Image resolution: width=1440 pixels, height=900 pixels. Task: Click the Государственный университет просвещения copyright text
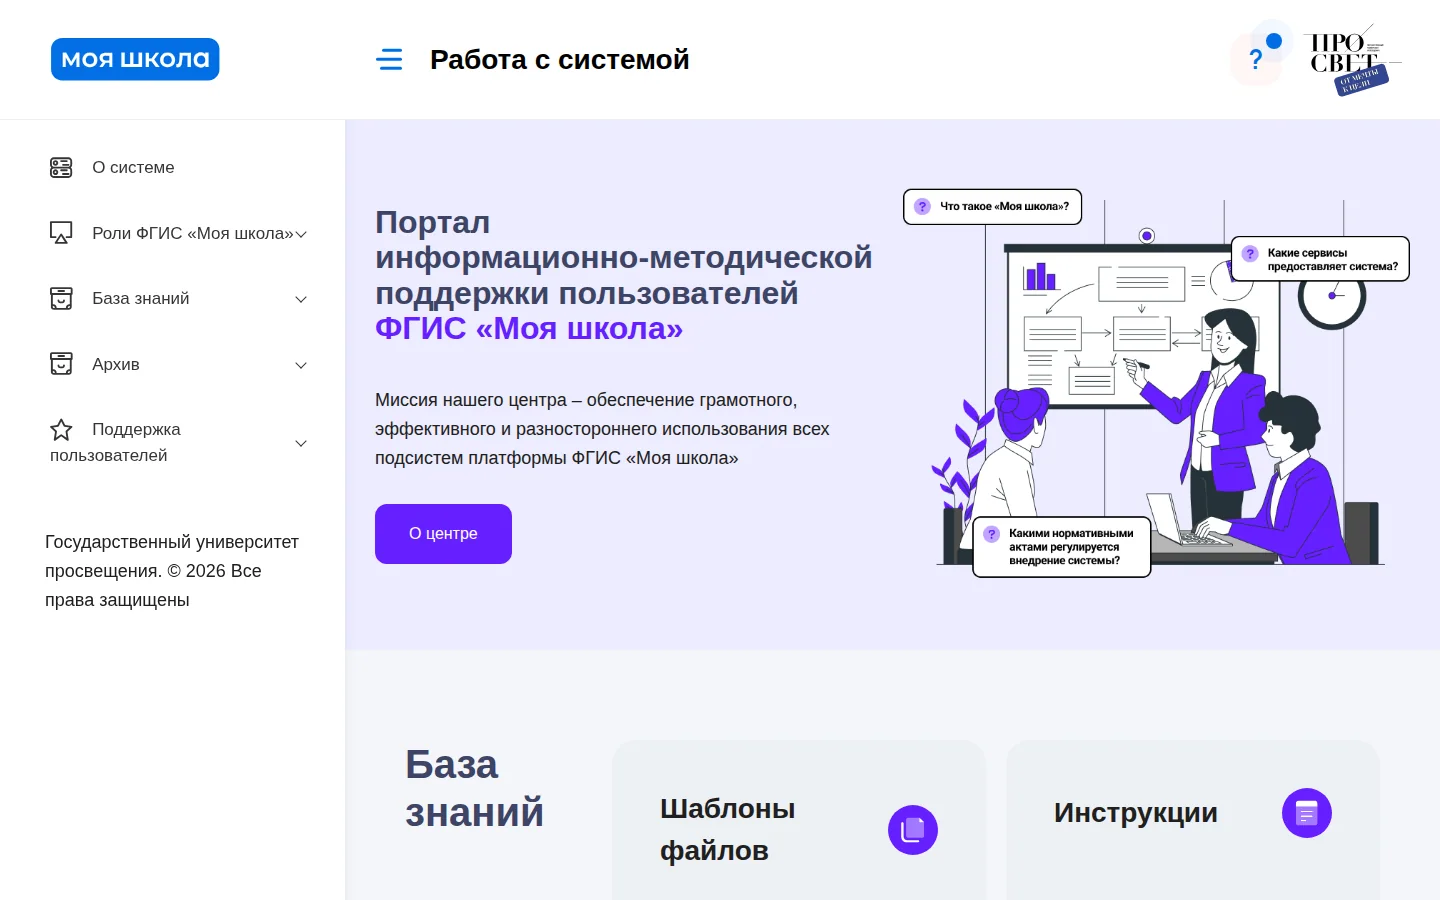tap(172, 571)
